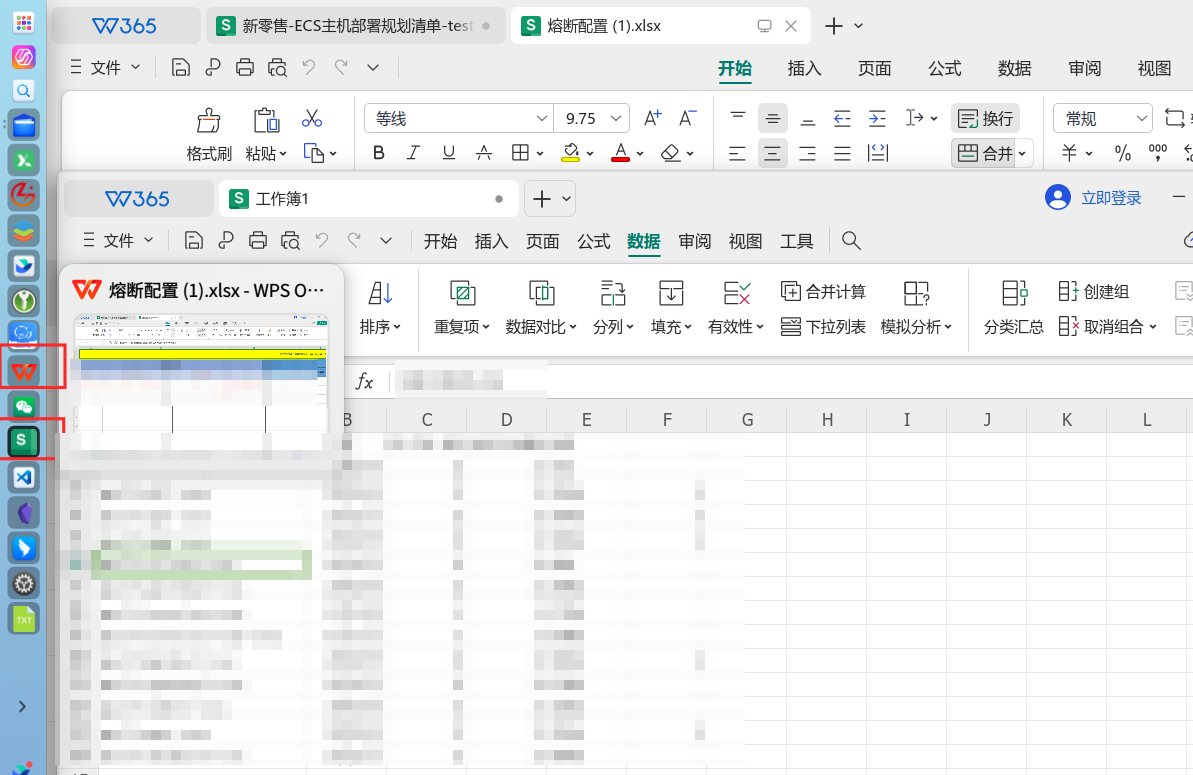This screenshot has width=1193, height=775.
Task: Click the 立即登录 sign-in link
Action: click(x=1111, y=198)
